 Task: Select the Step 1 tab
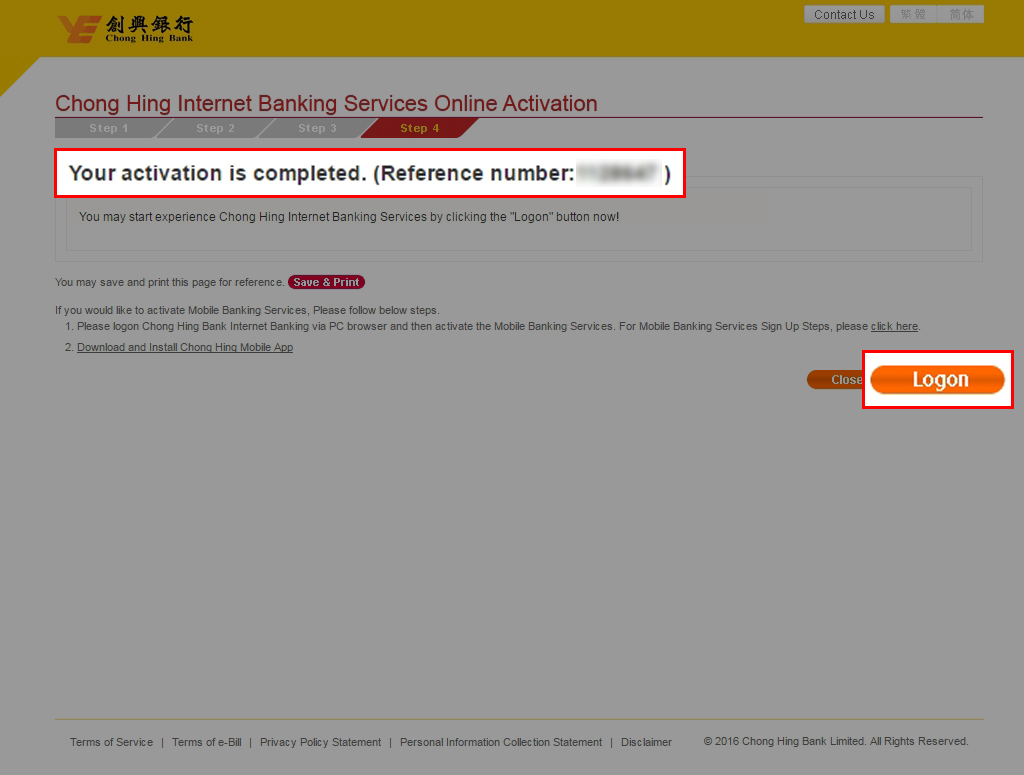[109, 129]
